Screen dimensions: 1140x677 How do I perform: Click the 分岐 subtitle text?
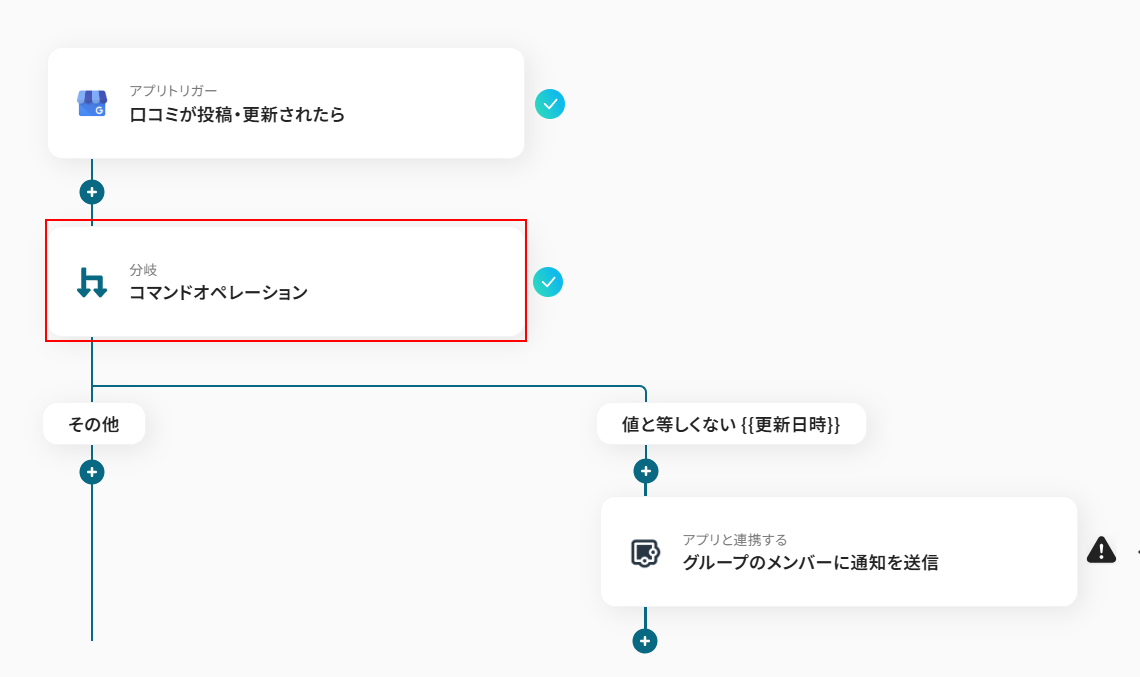(x=143, y=270)
